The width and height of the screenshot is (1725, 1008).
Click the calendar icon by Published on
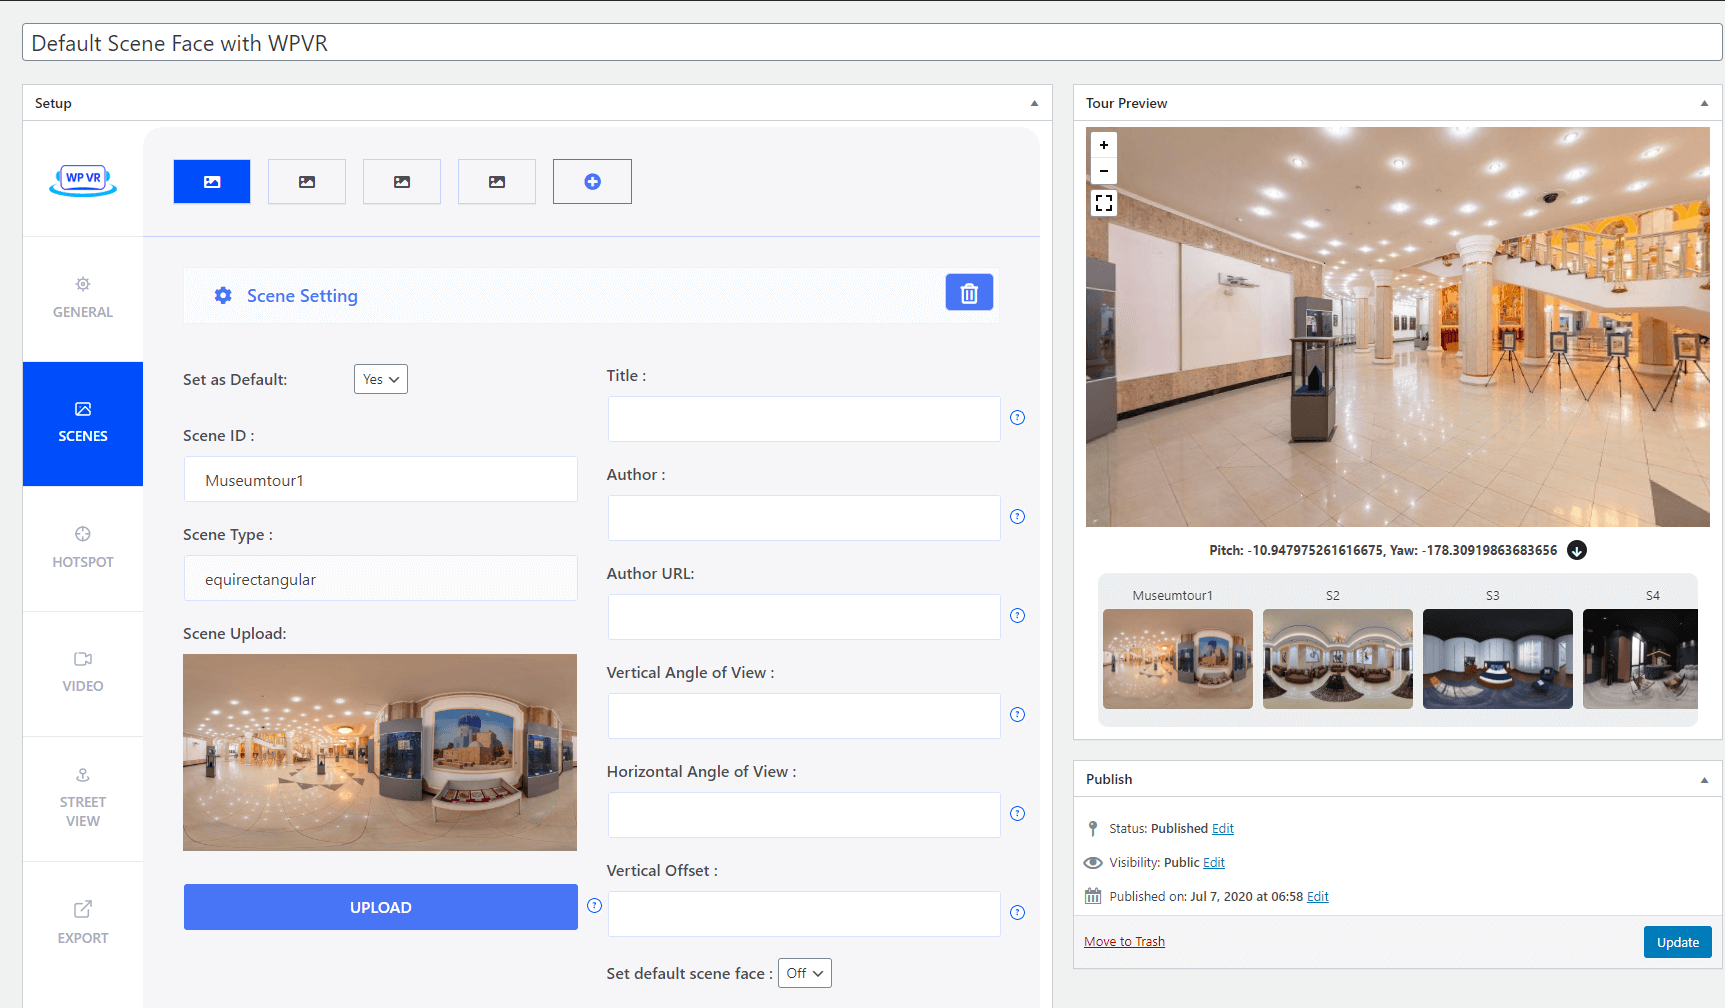coord(1093,896)
